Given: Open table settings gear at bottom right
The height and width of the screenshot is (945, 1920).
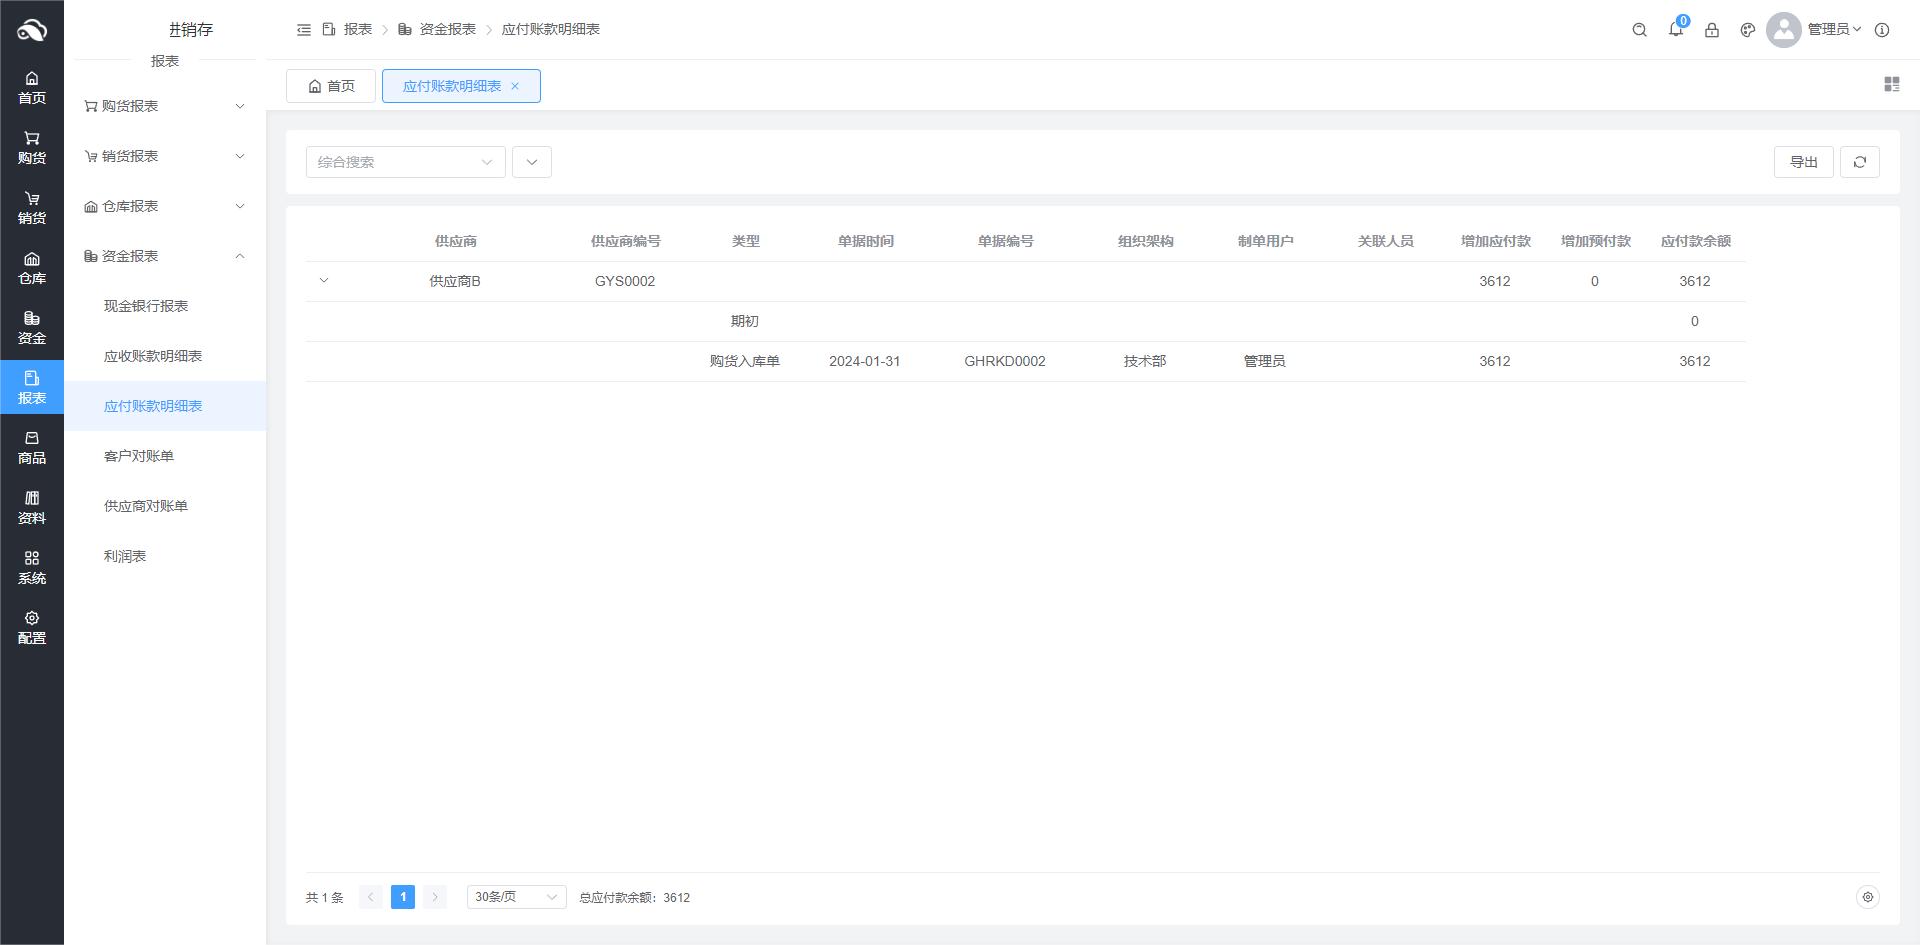Looking at the screenshot, I should coord(1866,897).
